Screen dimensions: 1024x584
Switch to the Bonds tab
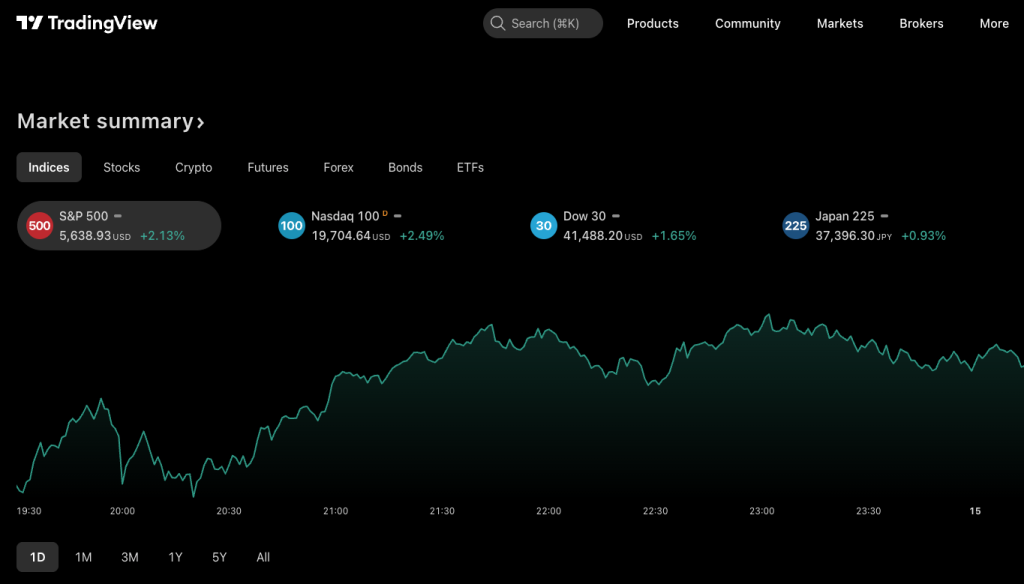click(x=405, y=167)
